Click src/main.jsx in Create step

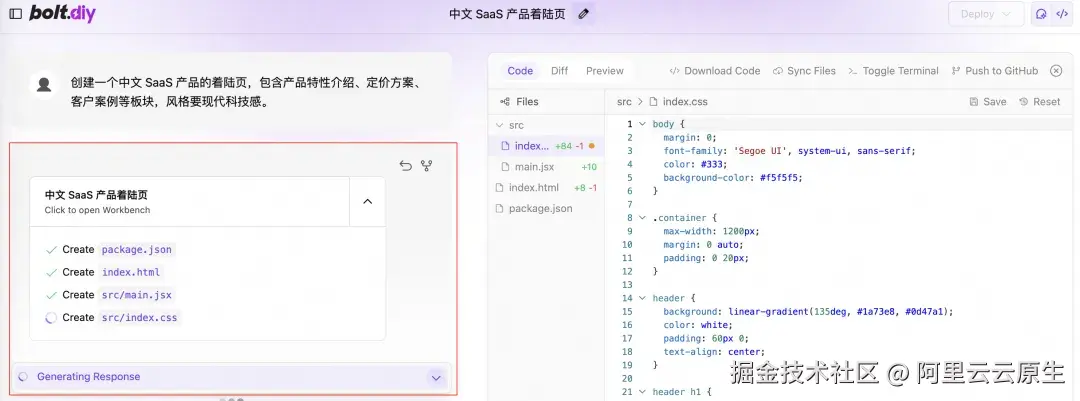(x=136, y=295)
